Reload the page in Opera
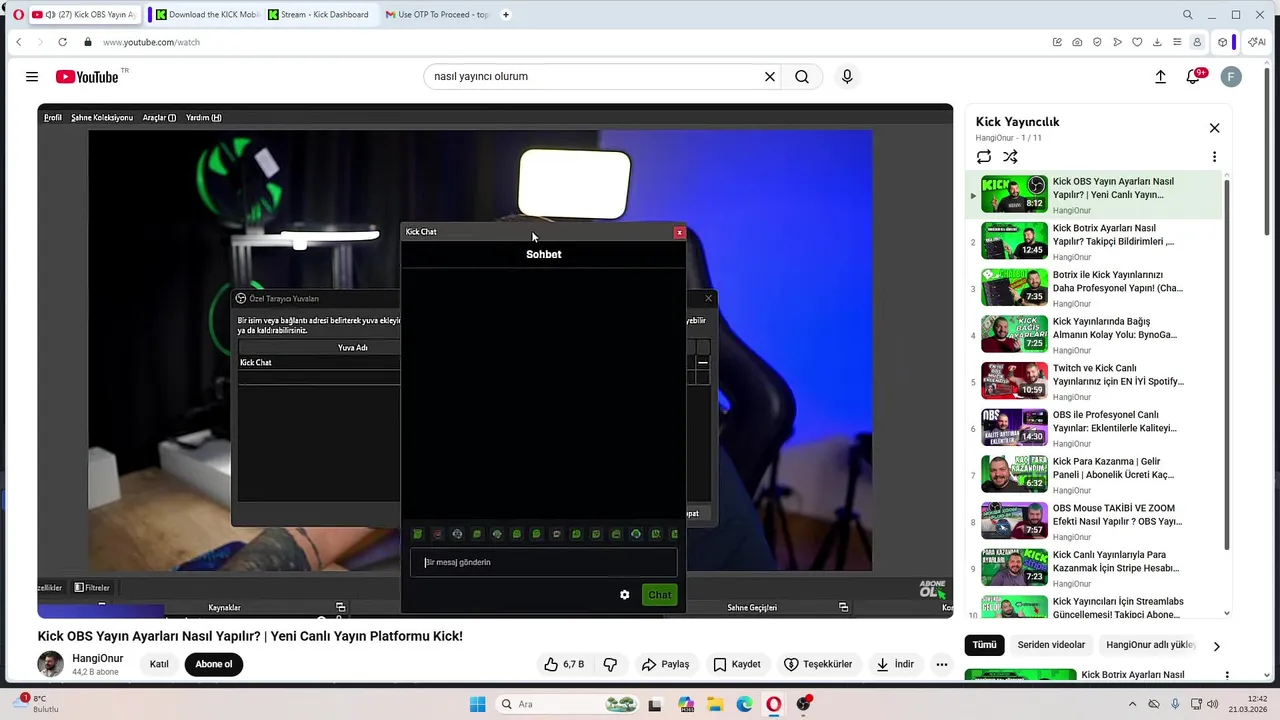The width and height of the screenshot is (1280, 720). 62,42
